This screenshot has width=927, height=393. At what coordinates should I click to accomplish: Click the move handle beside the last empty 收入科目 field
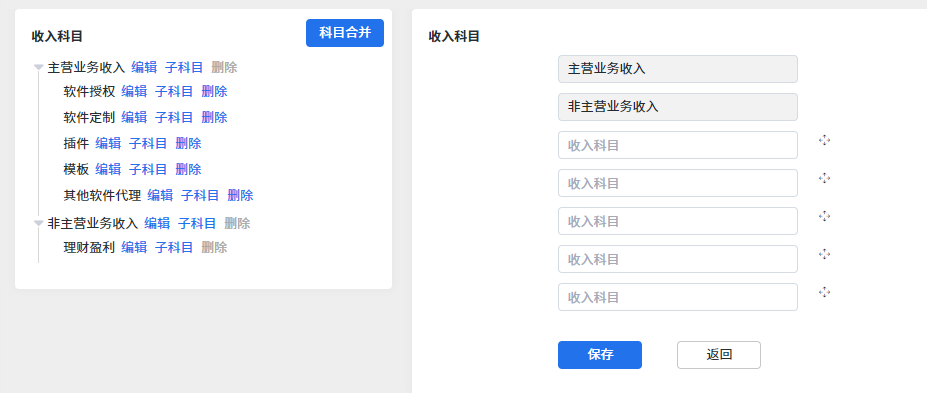[x=824, y=292]
